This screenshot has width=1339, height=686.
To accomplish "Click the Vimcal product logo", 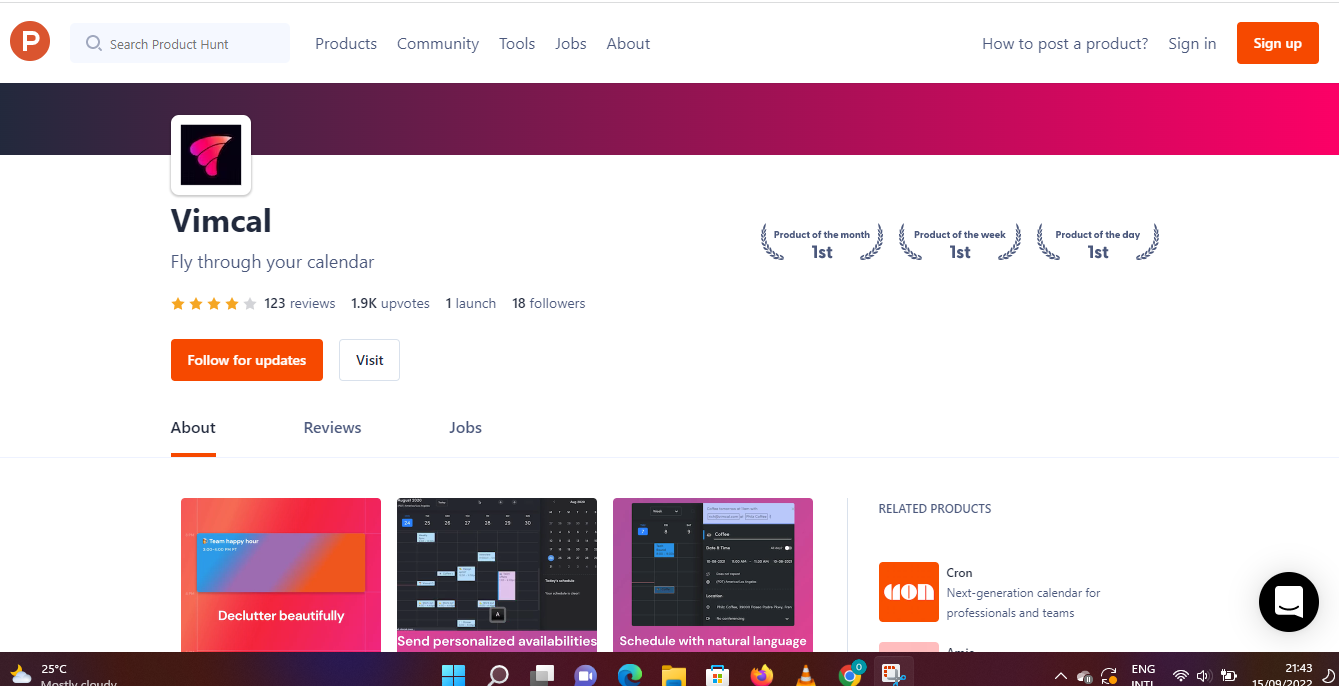I will (211, 155).
